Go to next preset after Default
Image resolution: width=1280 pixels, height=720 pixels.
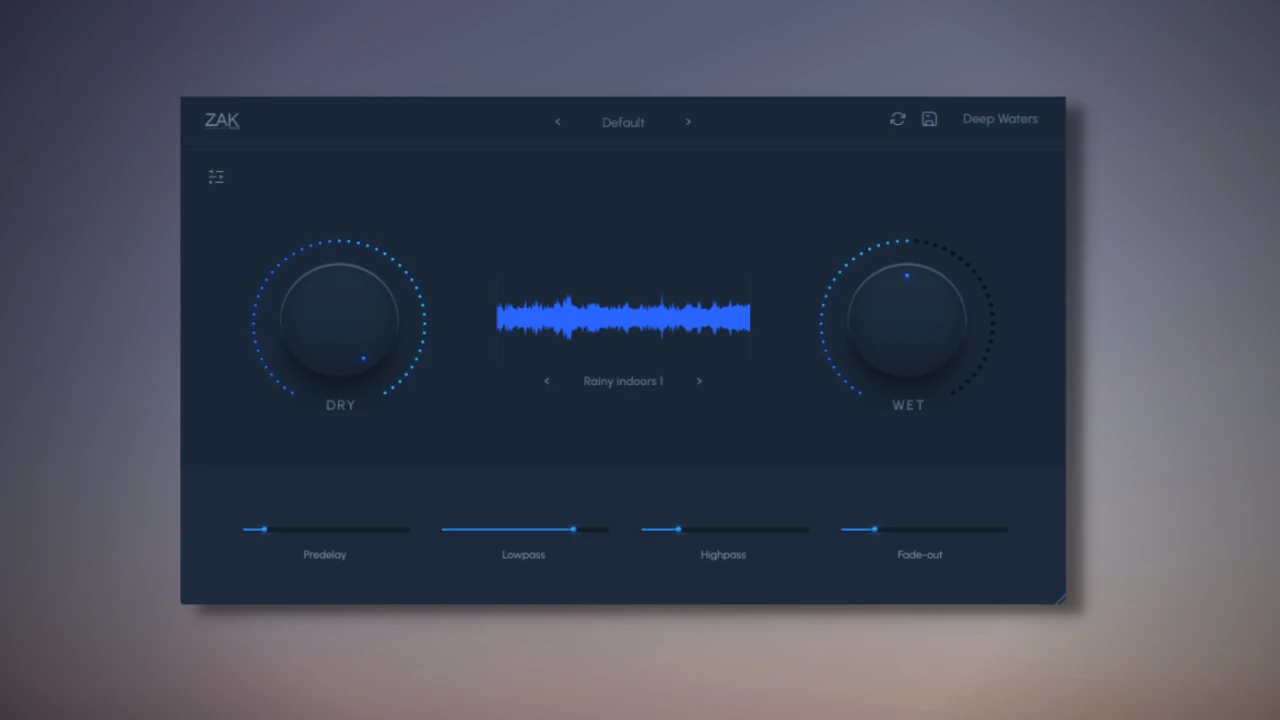tap(688, 122)
